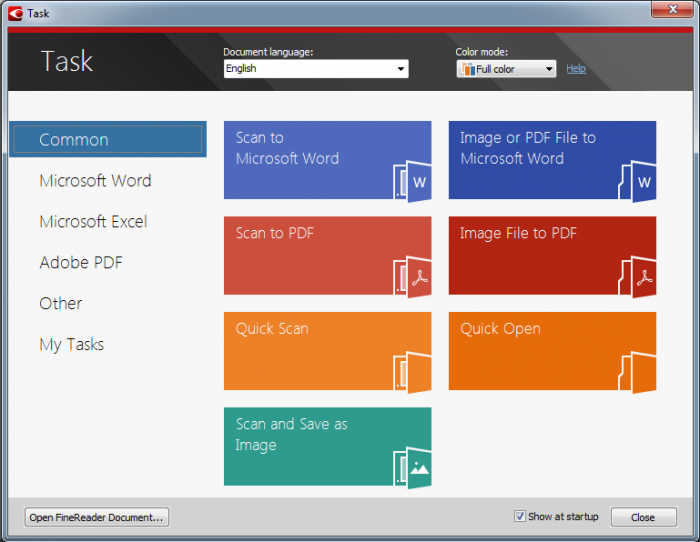This screenshot has width=700, height=542.
Task: Open the My Tasks category
Action: [72, 345]
